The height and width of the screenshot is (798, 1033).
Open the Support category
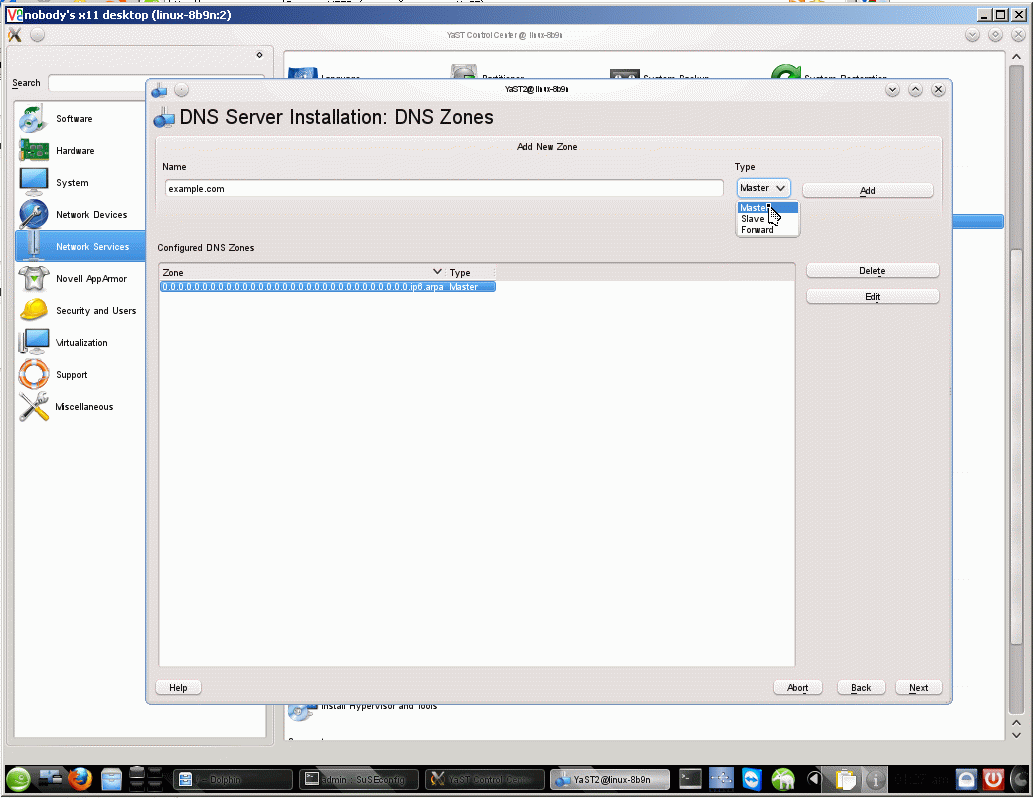tap(71, 375)
